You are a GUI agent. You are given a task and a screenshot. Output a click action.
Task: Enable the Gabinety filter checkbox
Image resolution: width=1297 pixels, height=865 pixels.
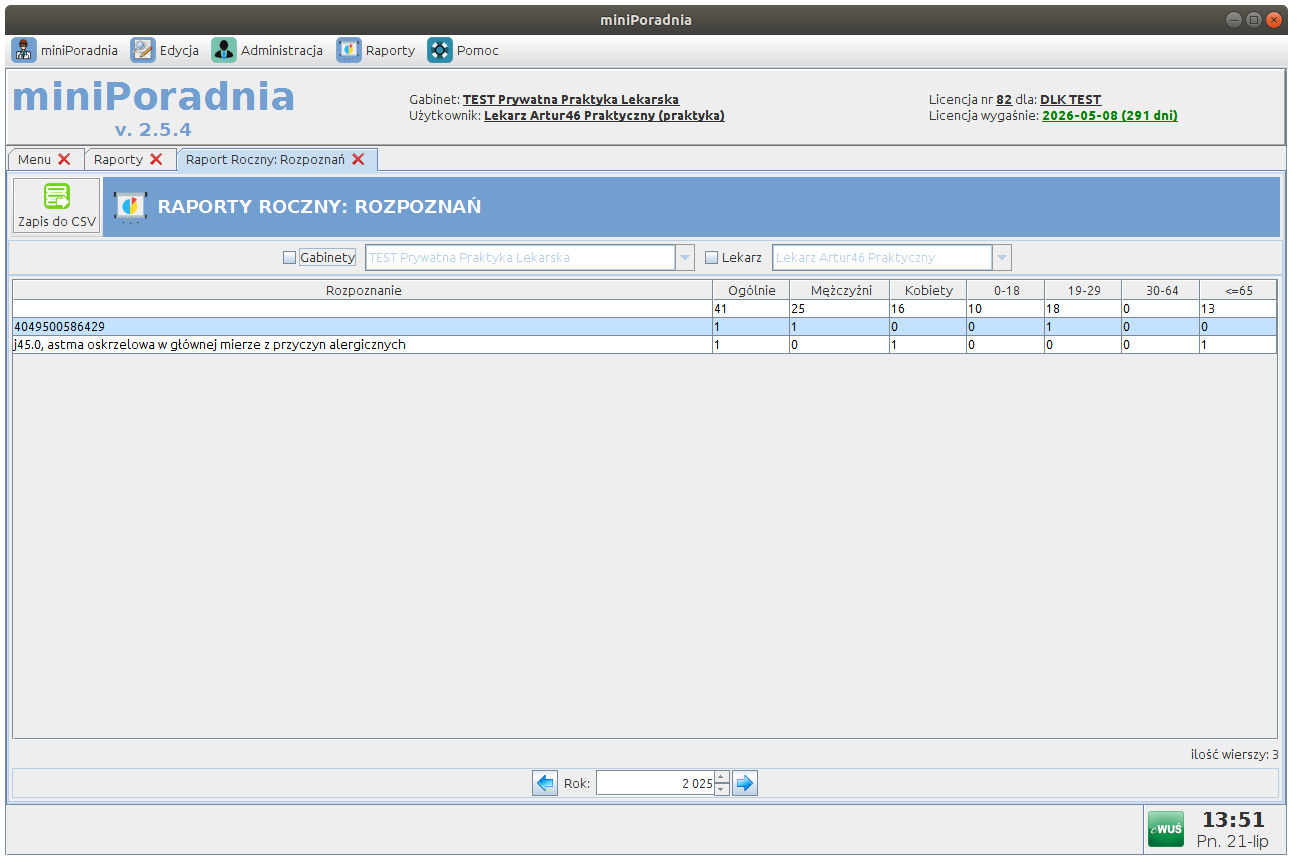click(x=290, y=258)
